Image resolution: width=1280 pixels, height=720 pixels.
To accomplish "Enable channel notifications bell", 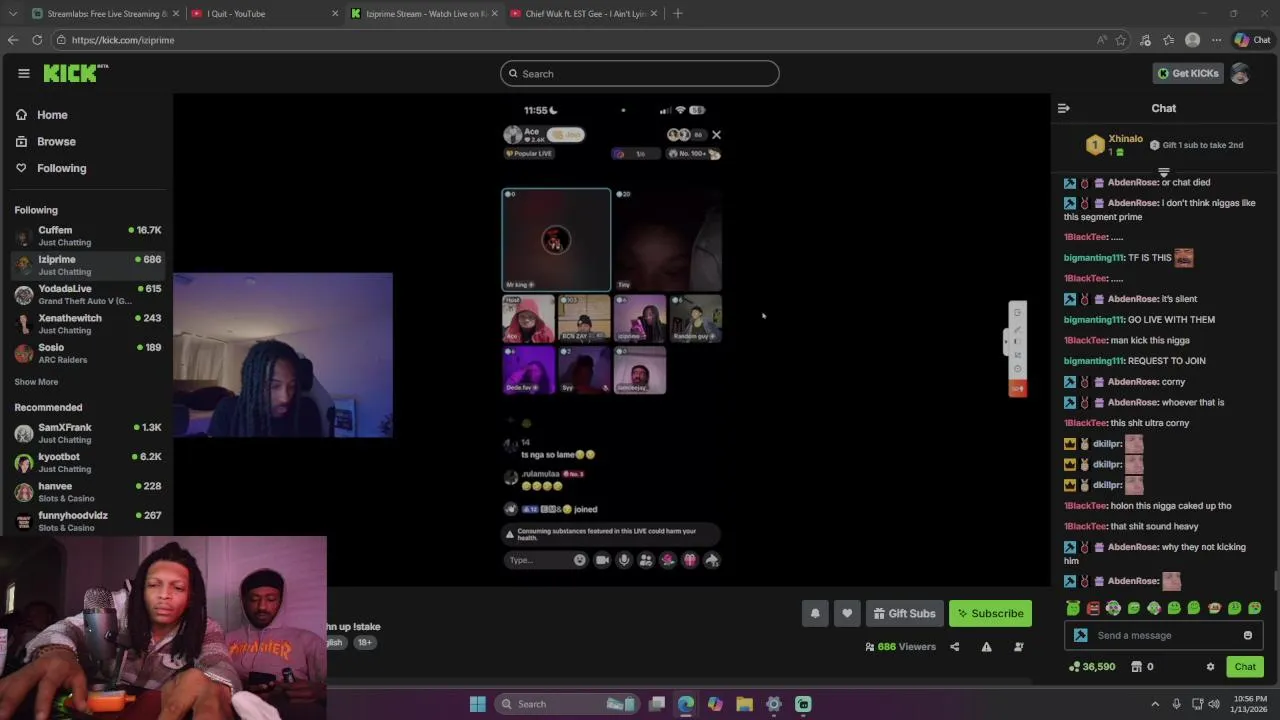I will pos(815,613).
